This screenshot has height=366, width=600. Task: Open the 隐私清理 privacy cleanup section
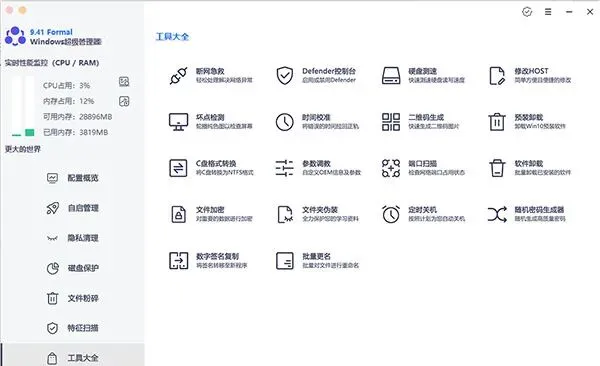pos(73,238)
